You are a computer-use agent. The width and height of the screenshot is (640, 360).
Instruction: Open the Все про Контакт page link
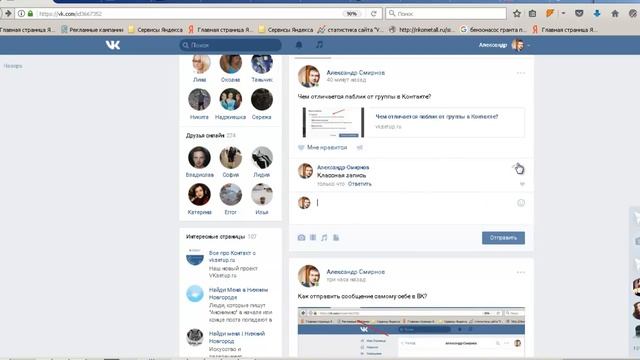click(232, 256)
